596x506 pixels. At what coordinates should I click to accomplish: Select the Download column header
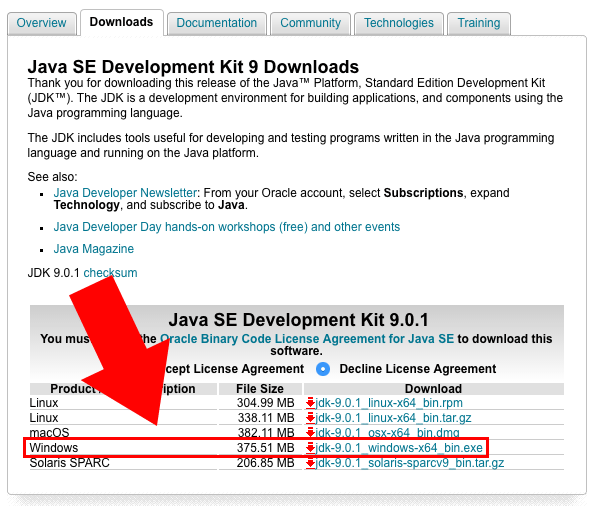click(x=433, y=389)
